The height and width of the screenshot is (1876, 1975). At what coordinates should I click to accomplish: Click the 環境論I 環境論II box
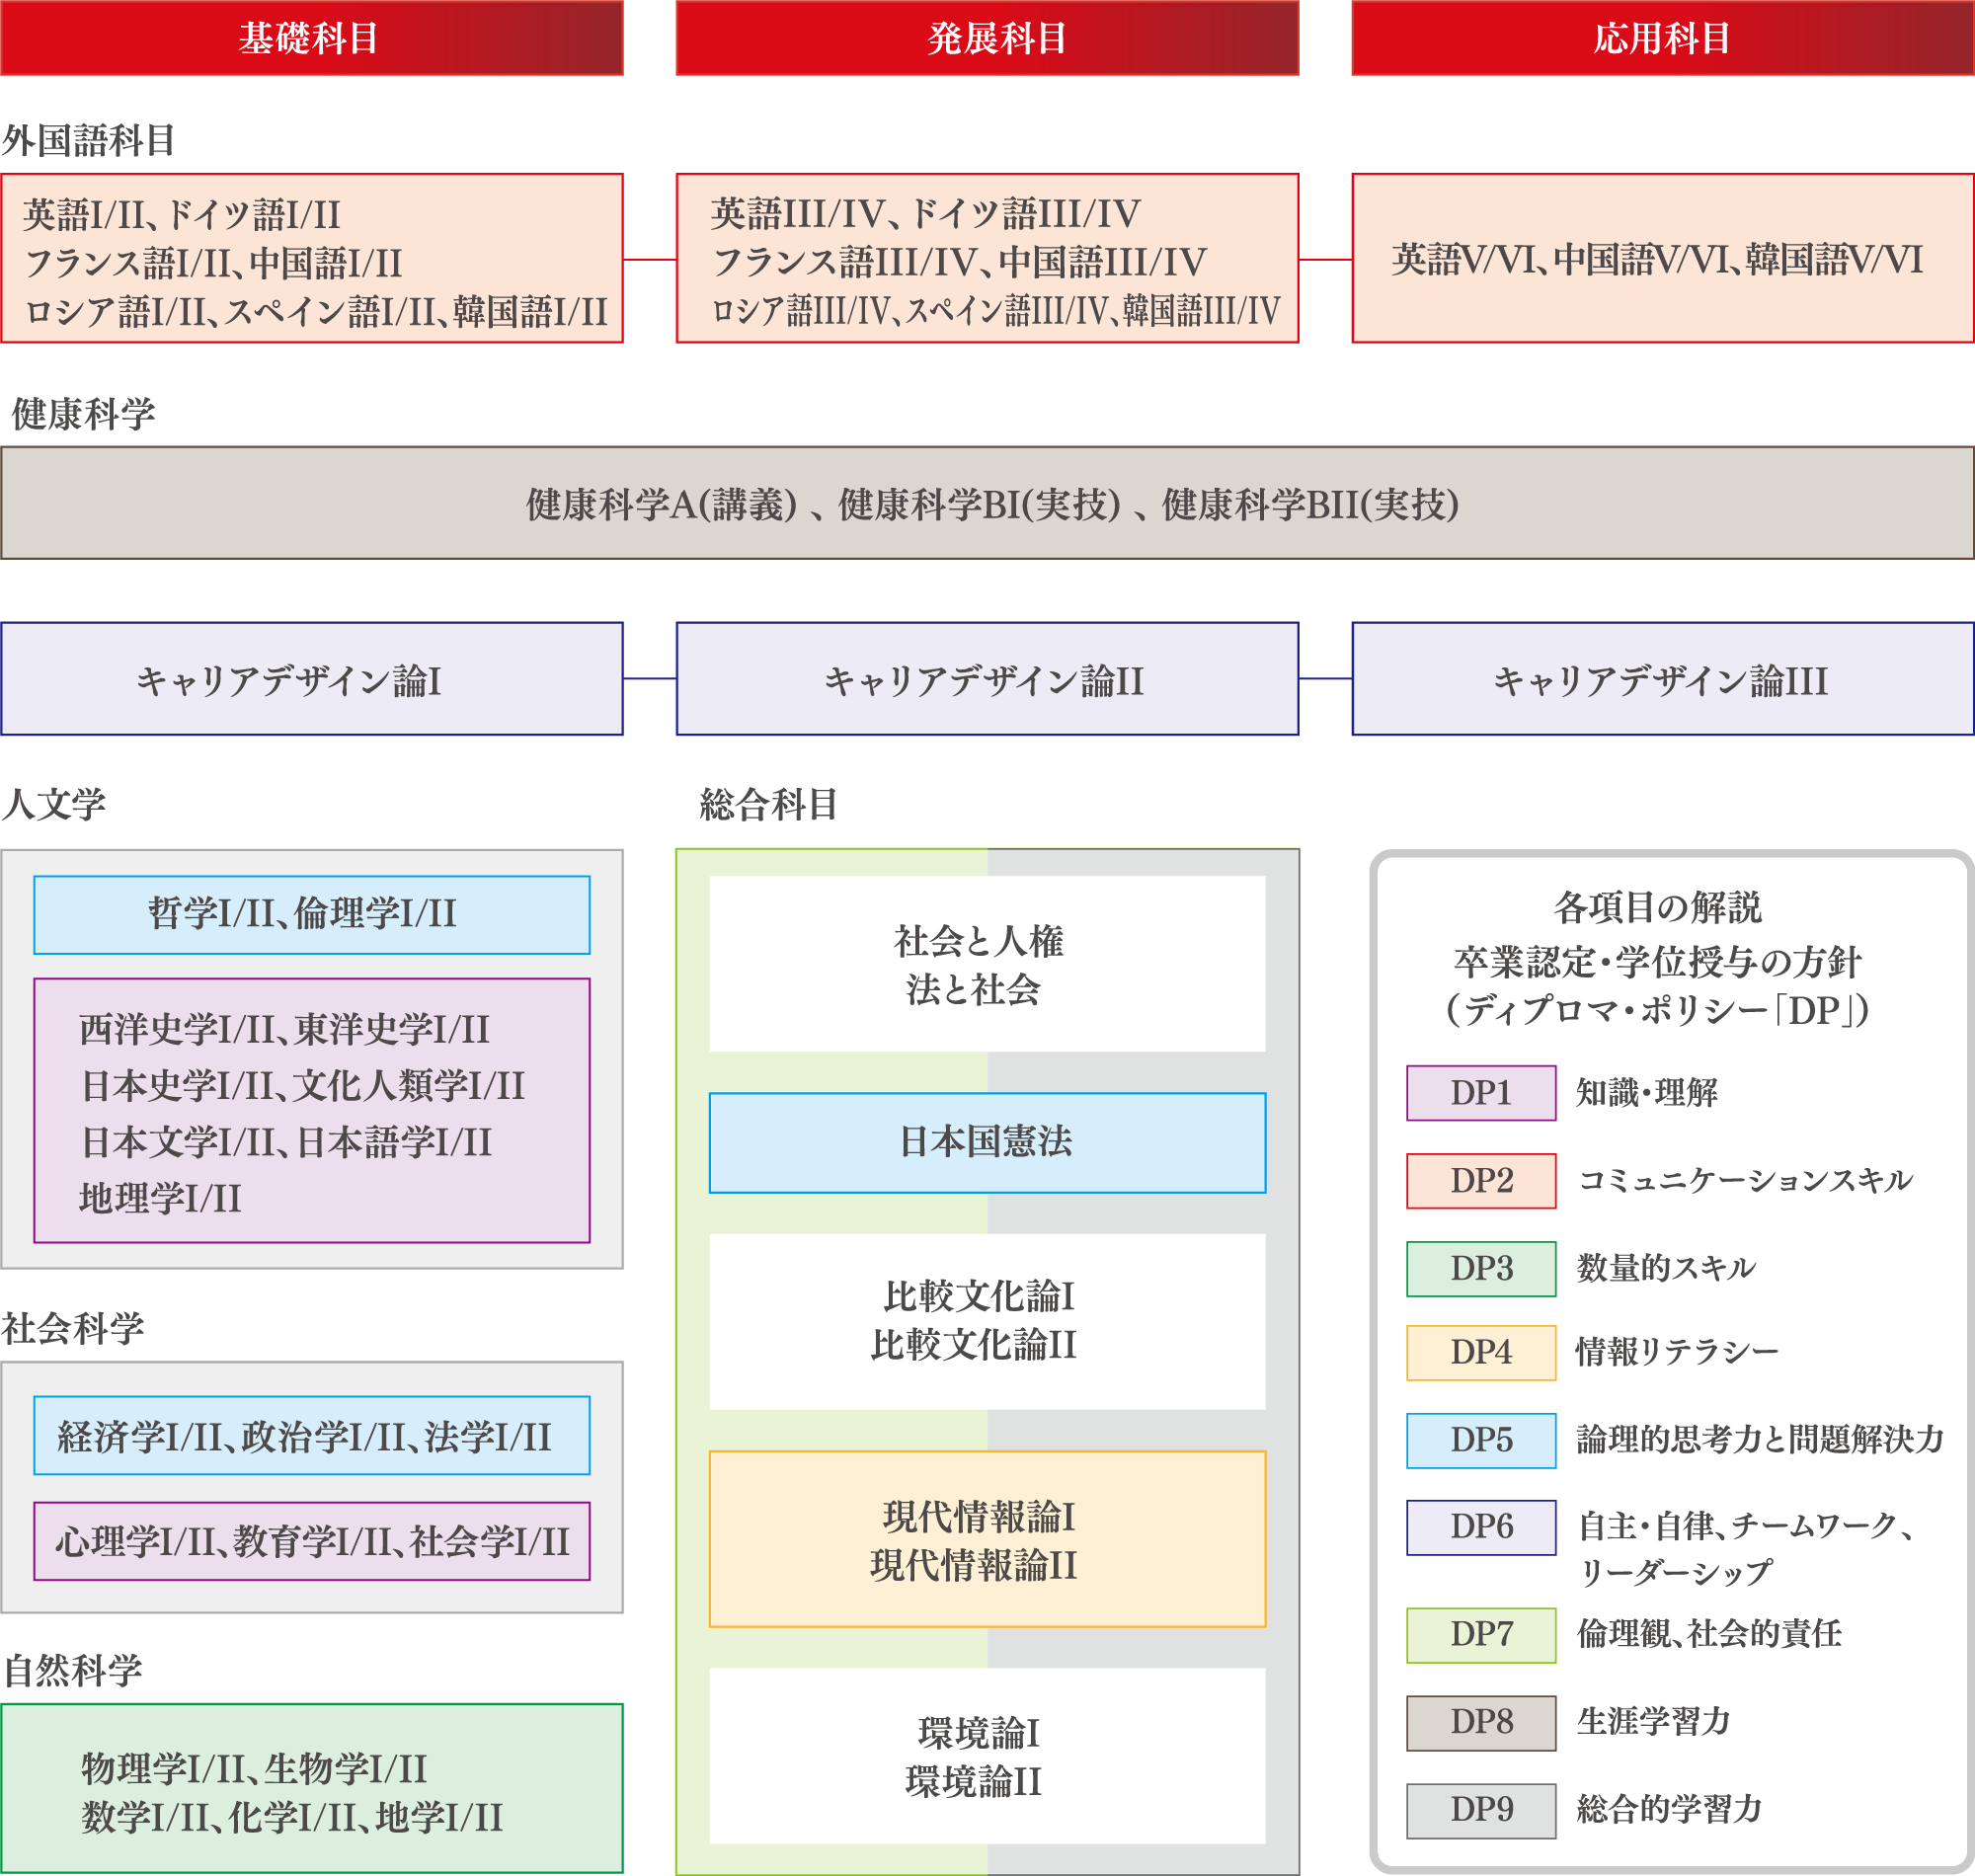987,1756
